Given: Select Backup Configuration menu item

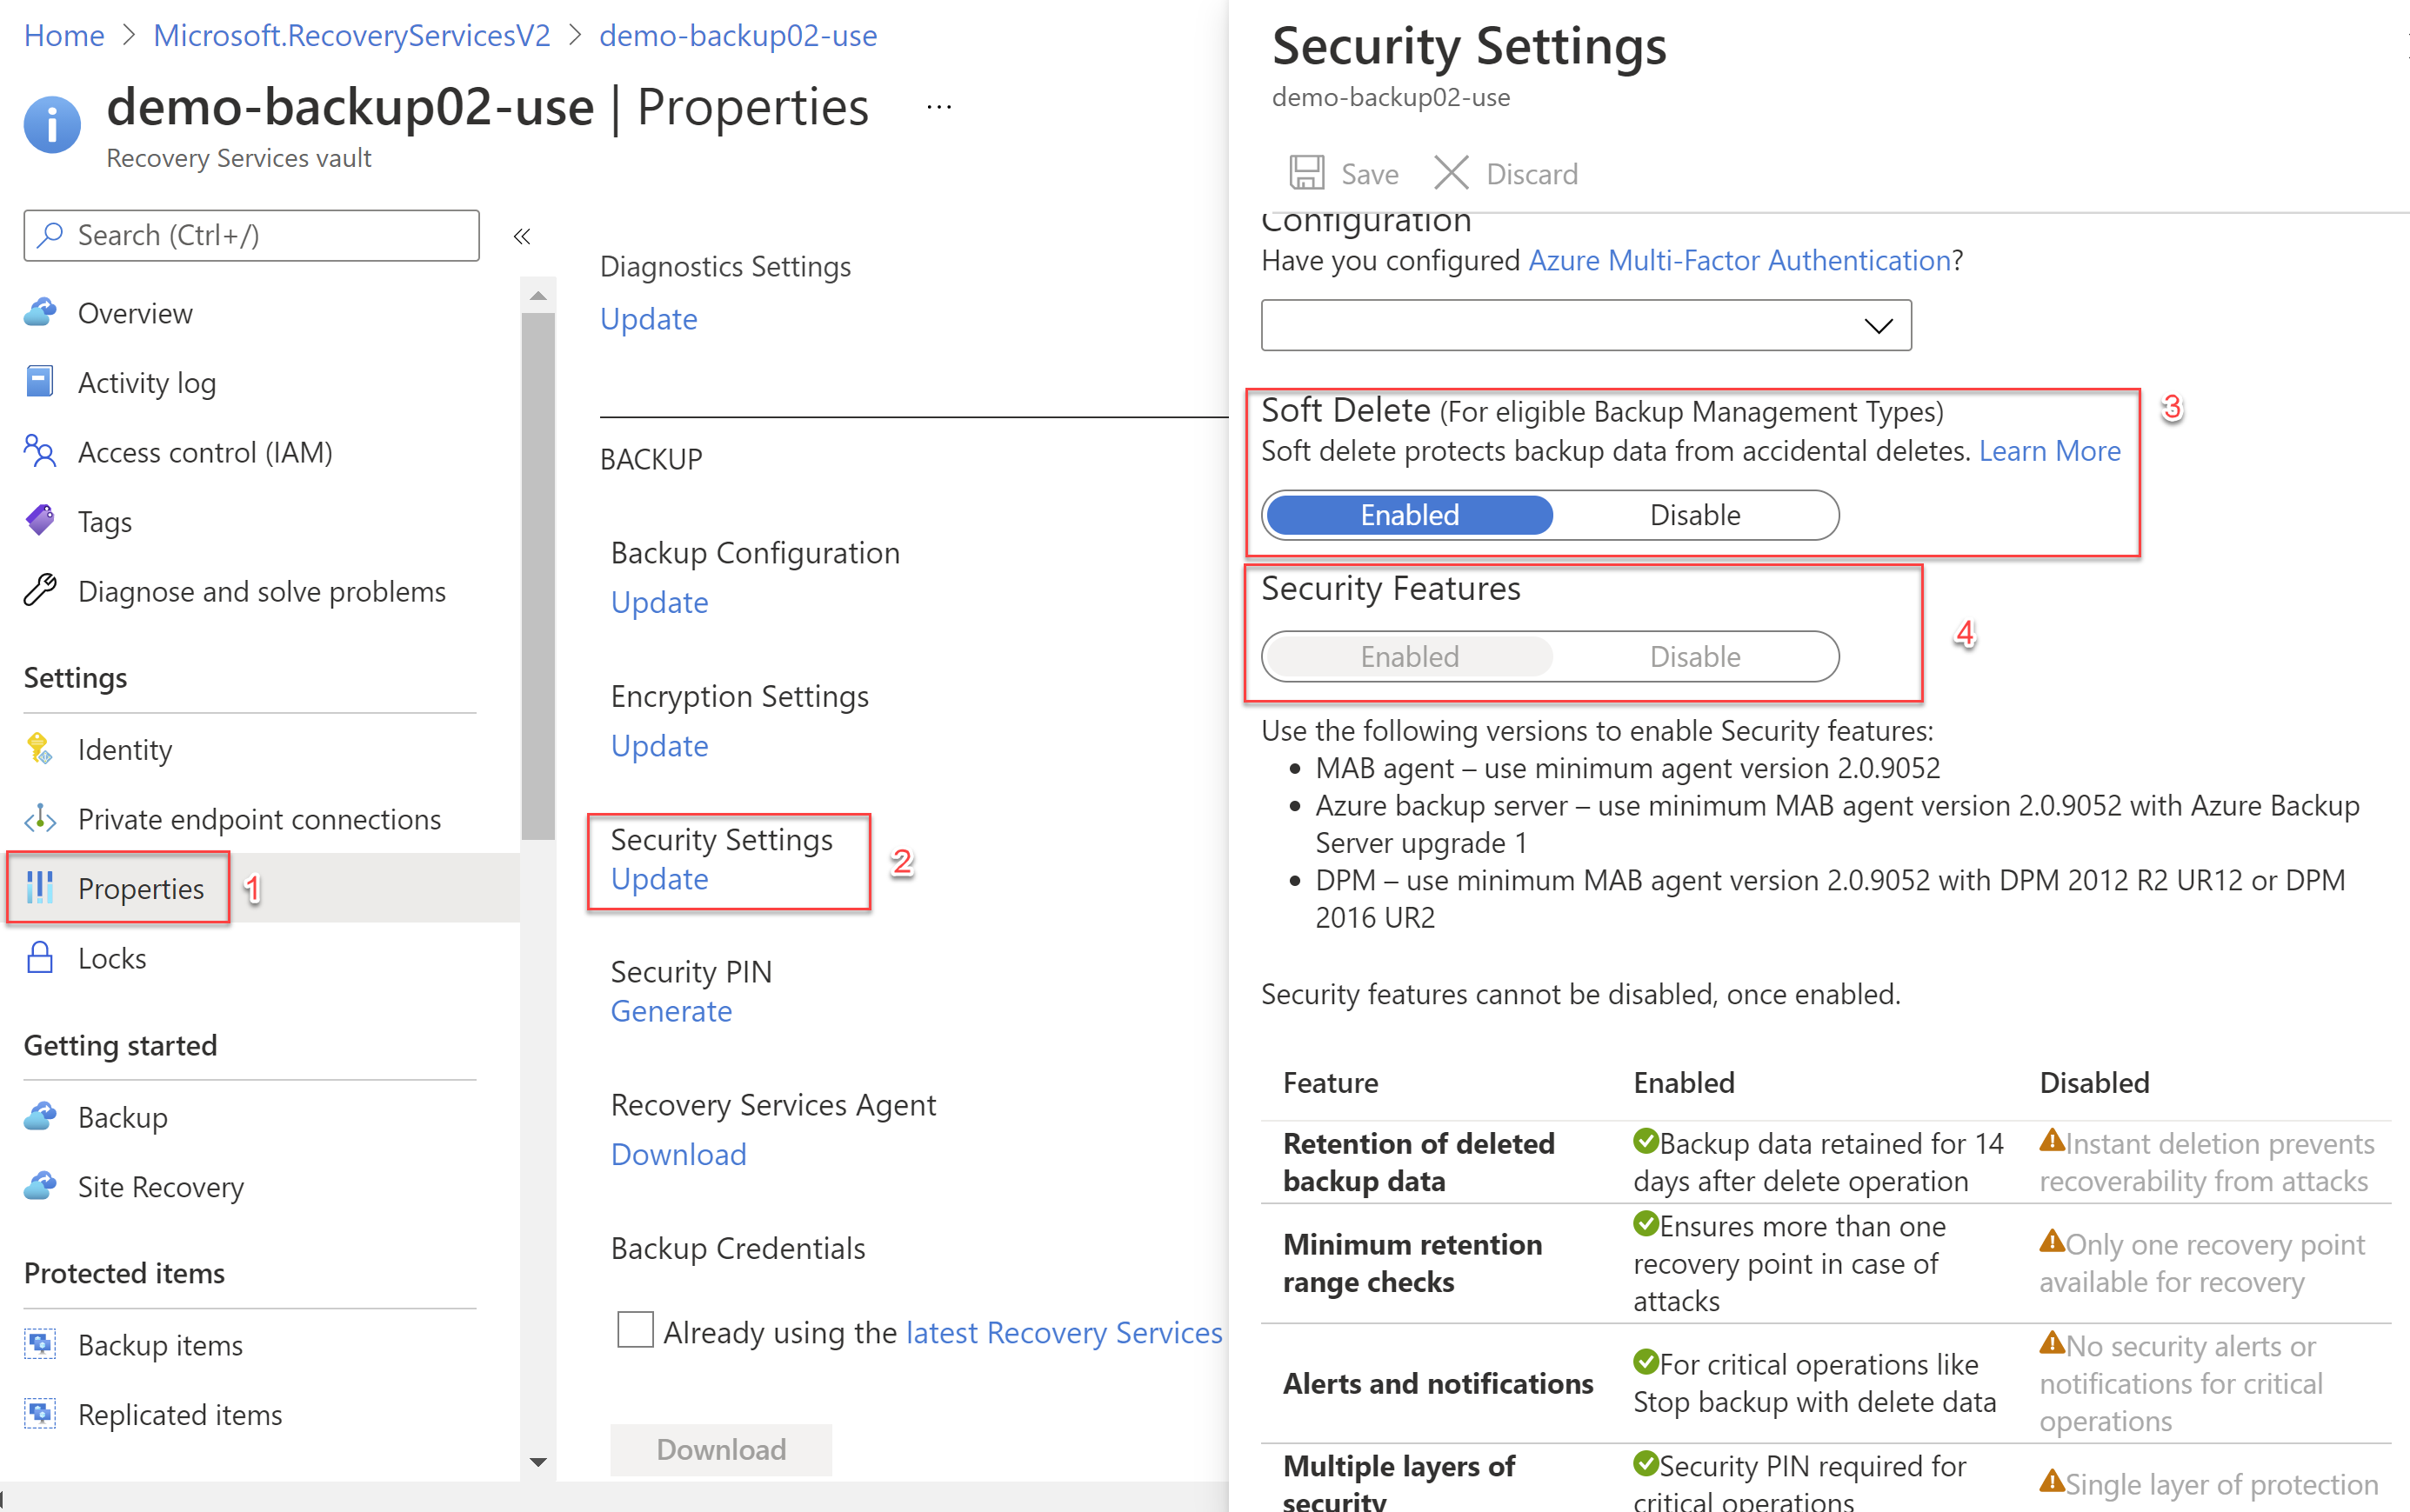Looking at the screenshot, I should coord(753,552).
